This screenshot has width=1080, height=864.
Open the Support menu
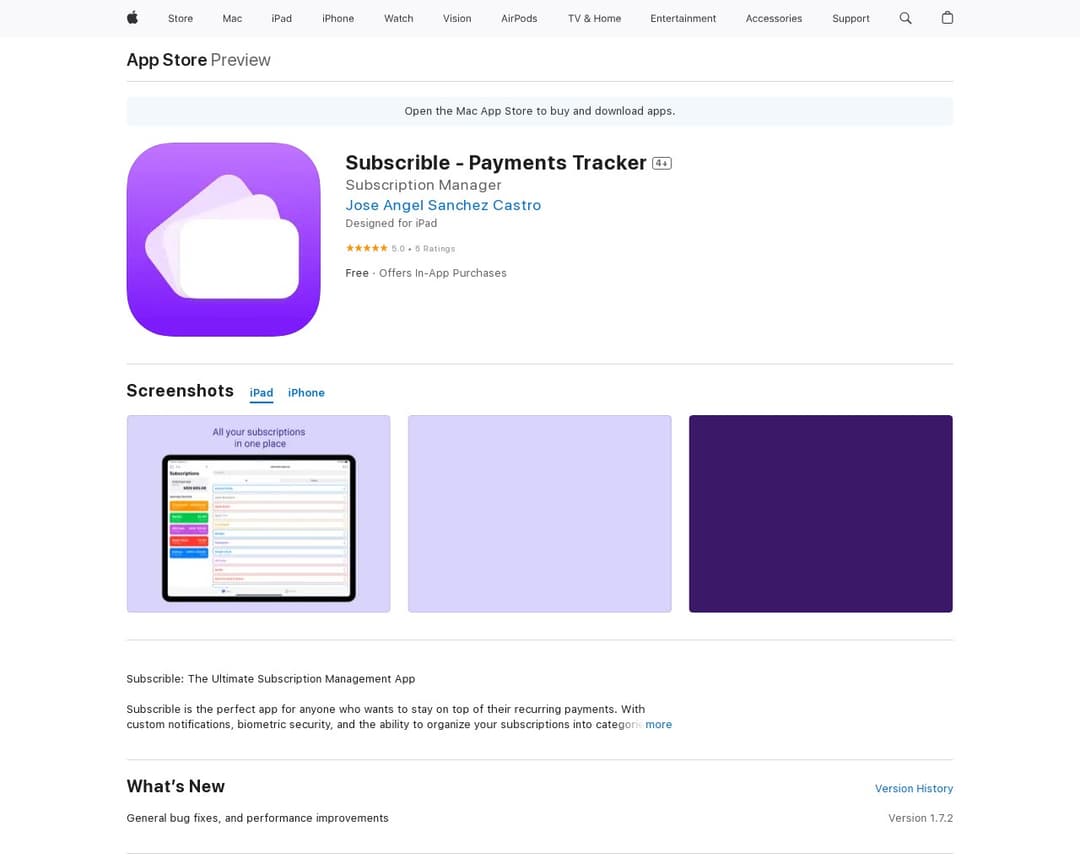pyautogui.click(x=851, y=19)
